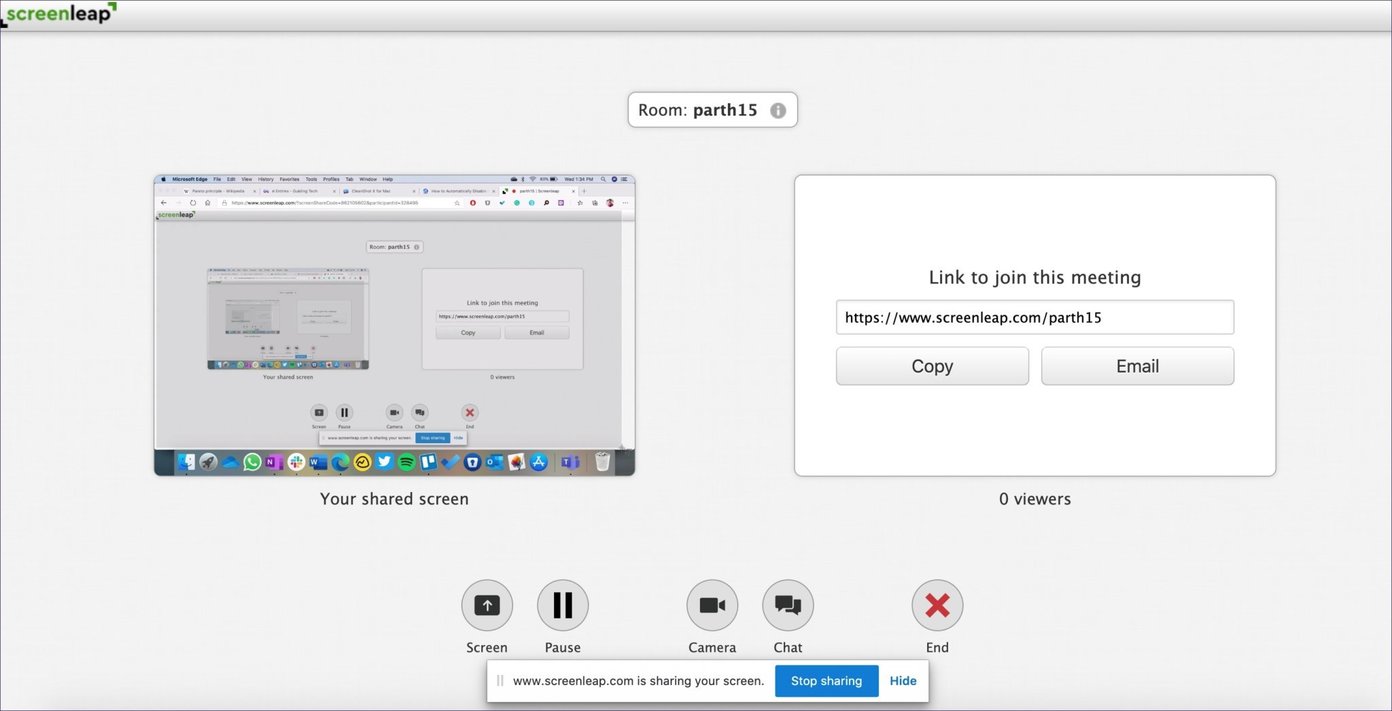
Task: Click the Link to join this meeting heading
Action: [x=1035, y=277]
